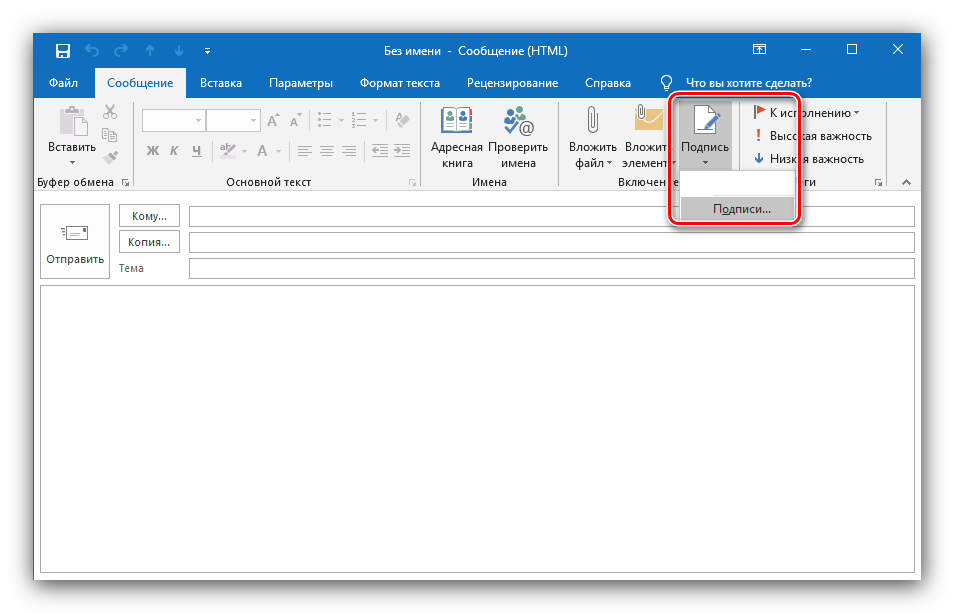Click the Copy icon in clipboard group
This screenshot has width=954, height=613.
pyautogui.click(x=110, y=135)
